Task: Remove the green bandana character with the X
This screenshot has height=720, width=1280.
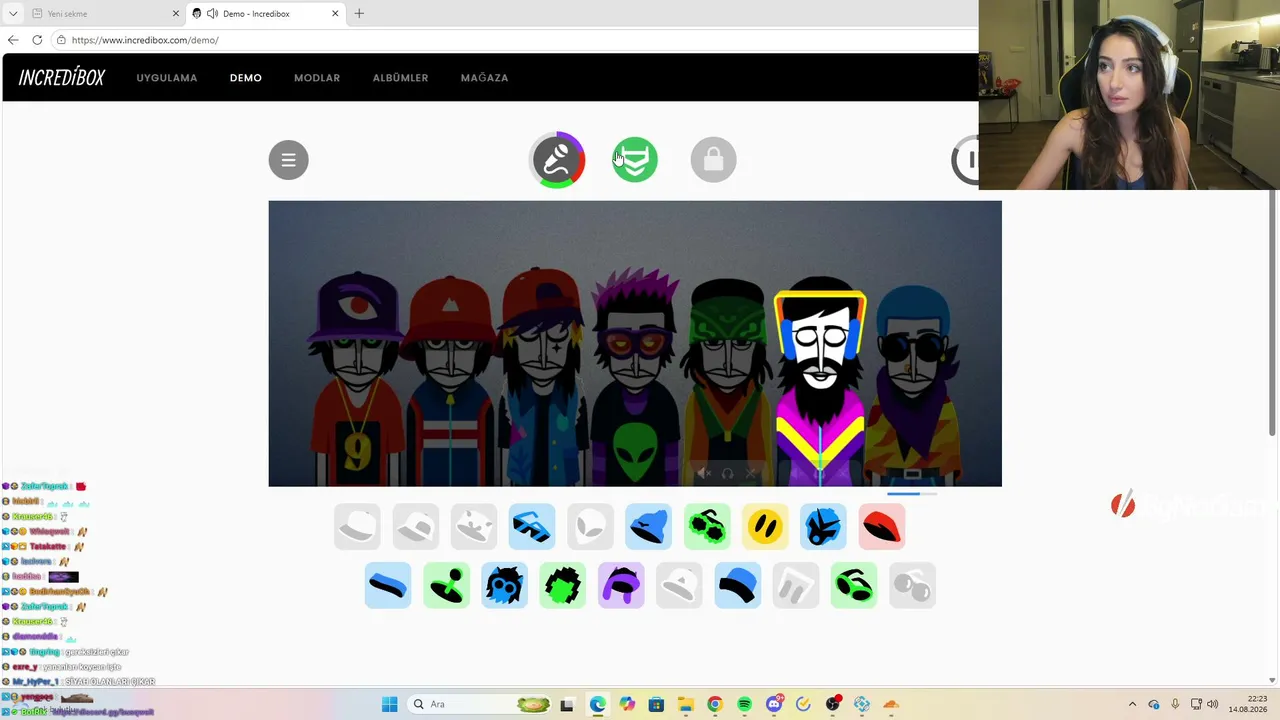Action: tap(751, 473)
